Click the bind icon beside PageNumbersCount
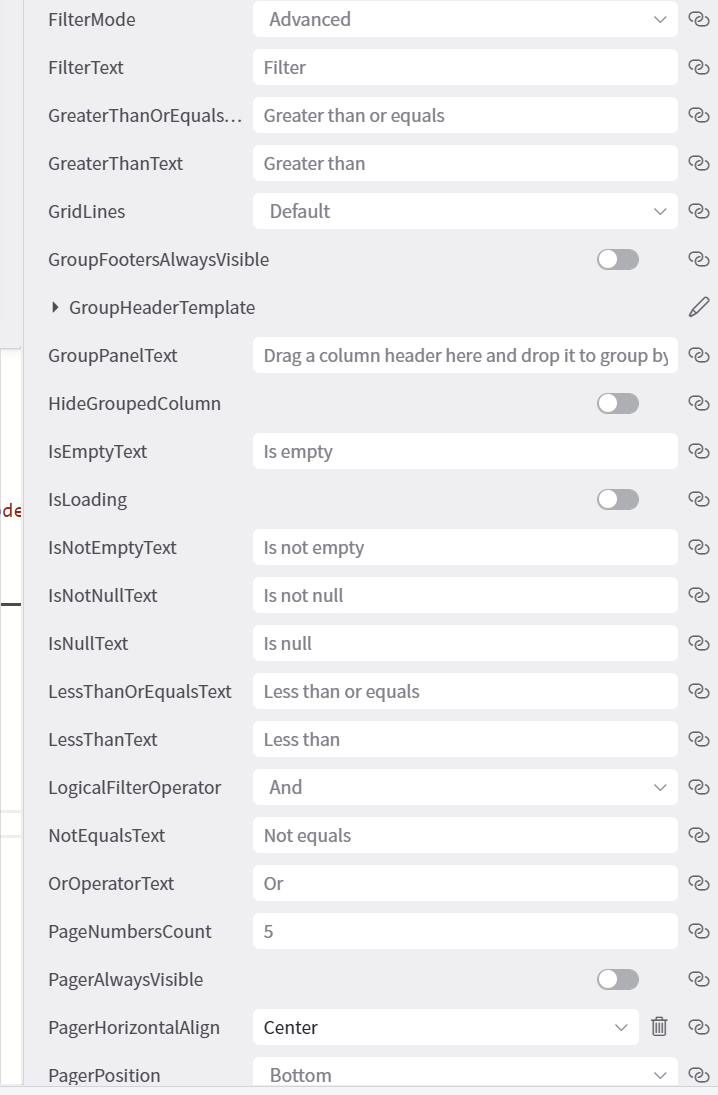The image size is (718, 1095). click(698, 931)
